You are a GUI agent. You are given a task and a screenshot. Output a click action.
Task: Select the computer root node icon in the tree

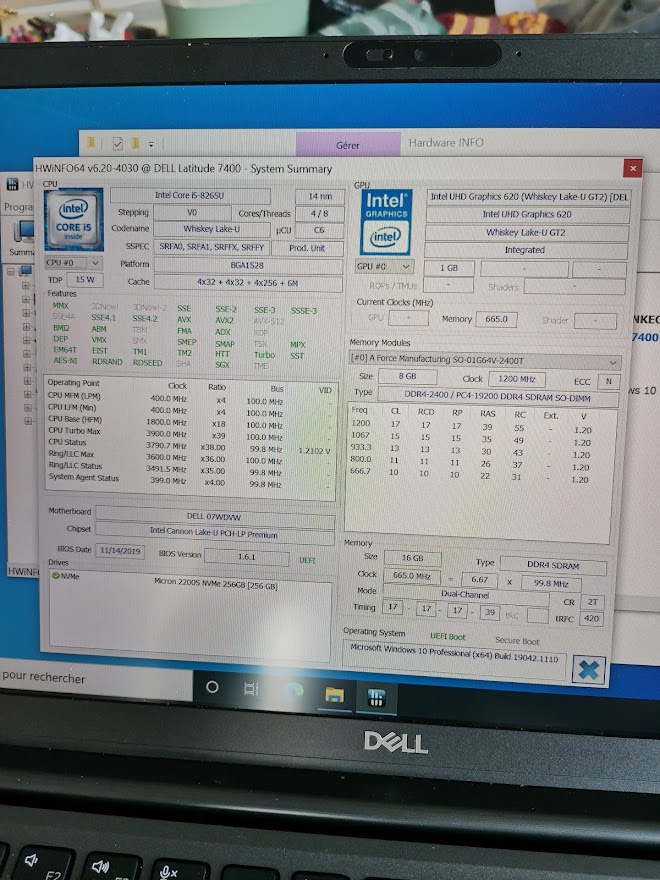26,272
